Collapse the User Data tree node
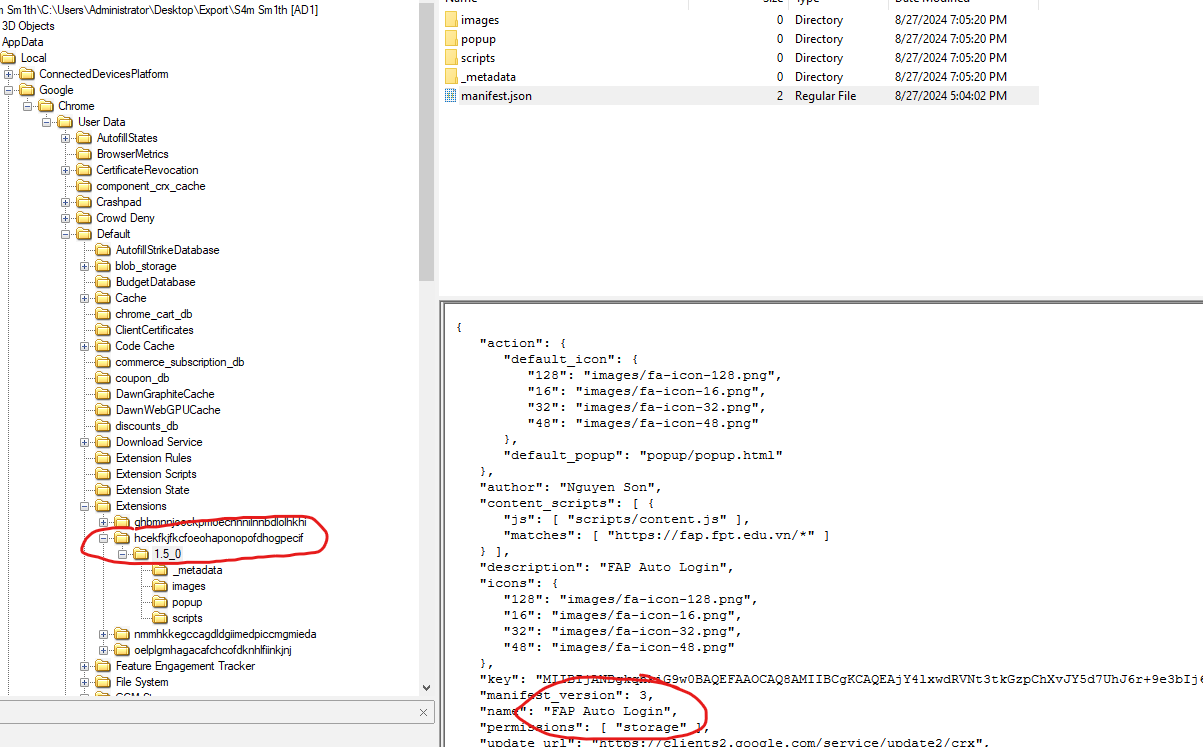 click(x=46, y=122)
